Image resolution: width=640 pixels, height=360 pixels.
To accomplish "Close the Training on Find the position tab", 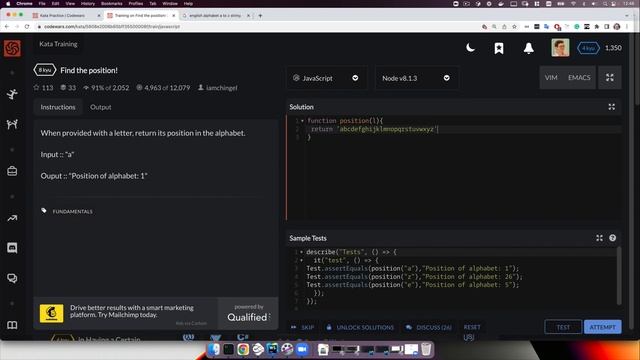I will click(173, 16).
